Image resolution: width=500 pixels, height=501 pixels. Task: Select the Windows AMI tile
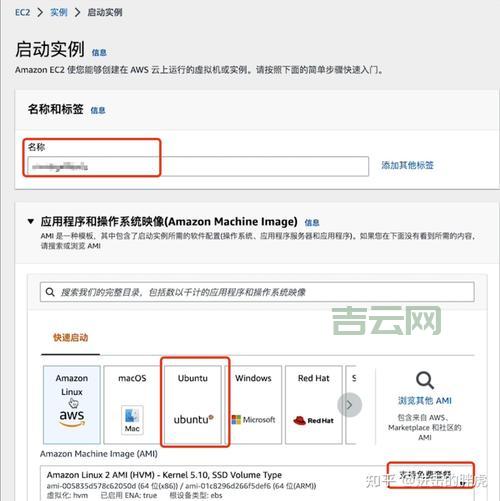pyautogui.click(x=253, y=405)
